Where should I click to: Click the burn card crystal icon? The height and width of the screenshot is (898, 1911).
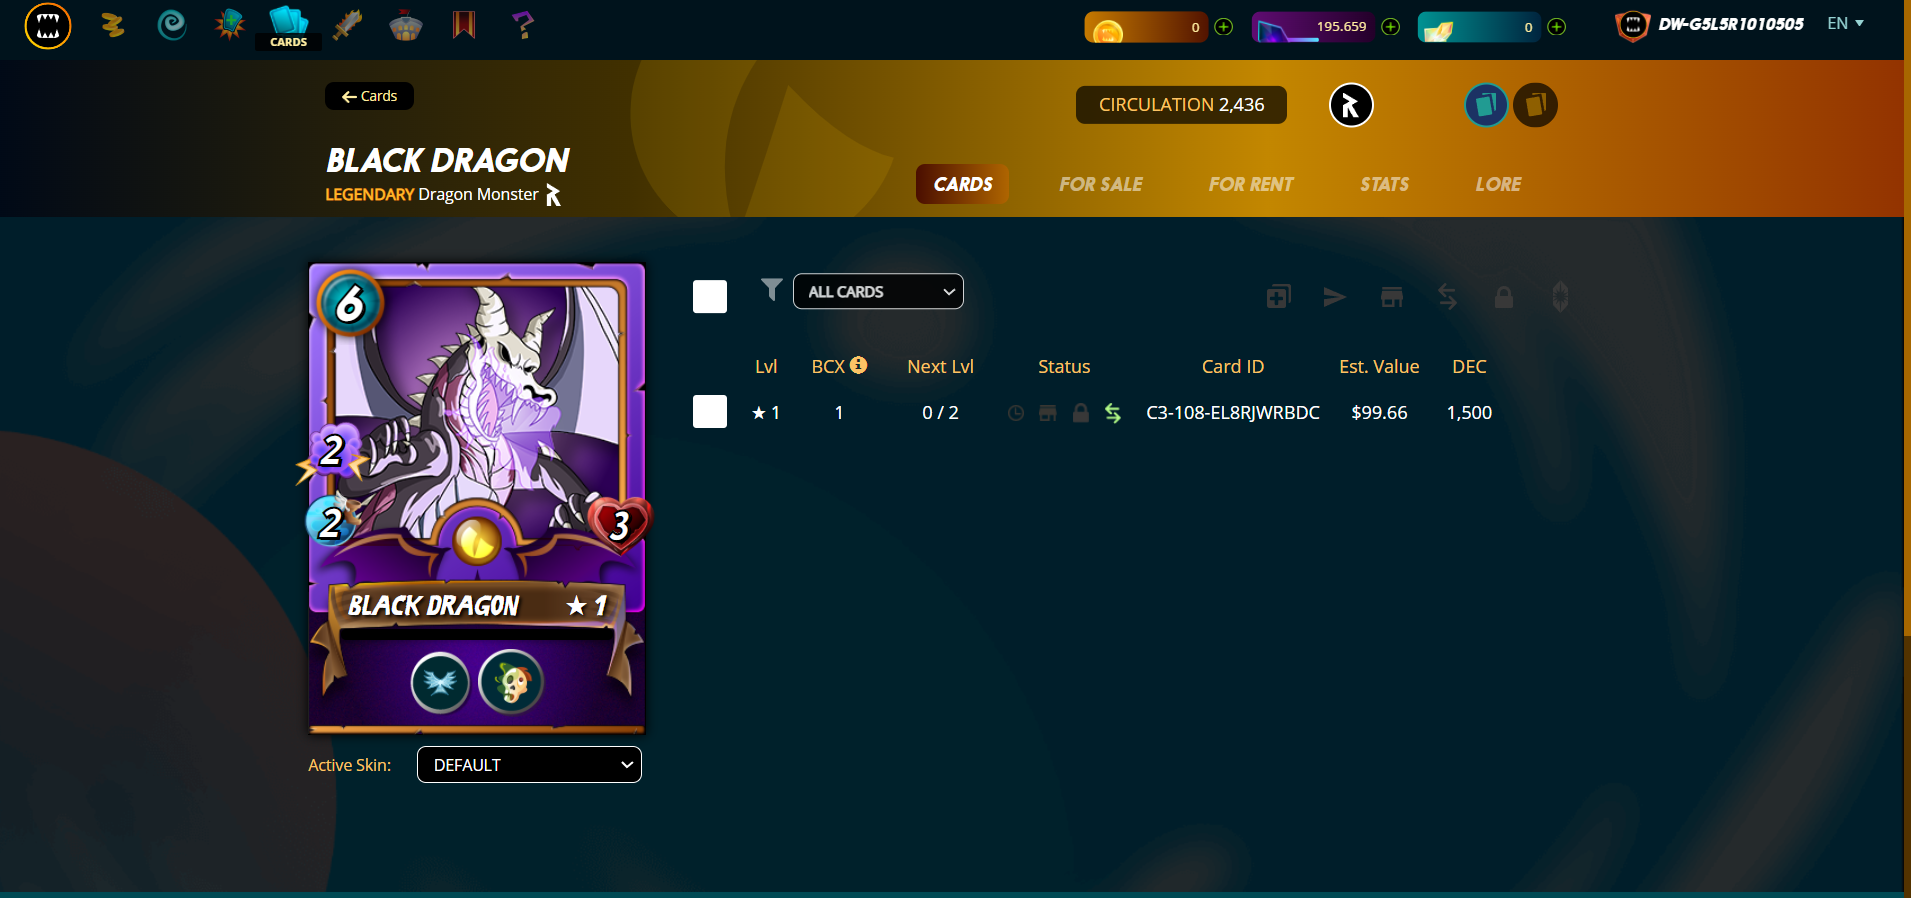coord(1560,296)
